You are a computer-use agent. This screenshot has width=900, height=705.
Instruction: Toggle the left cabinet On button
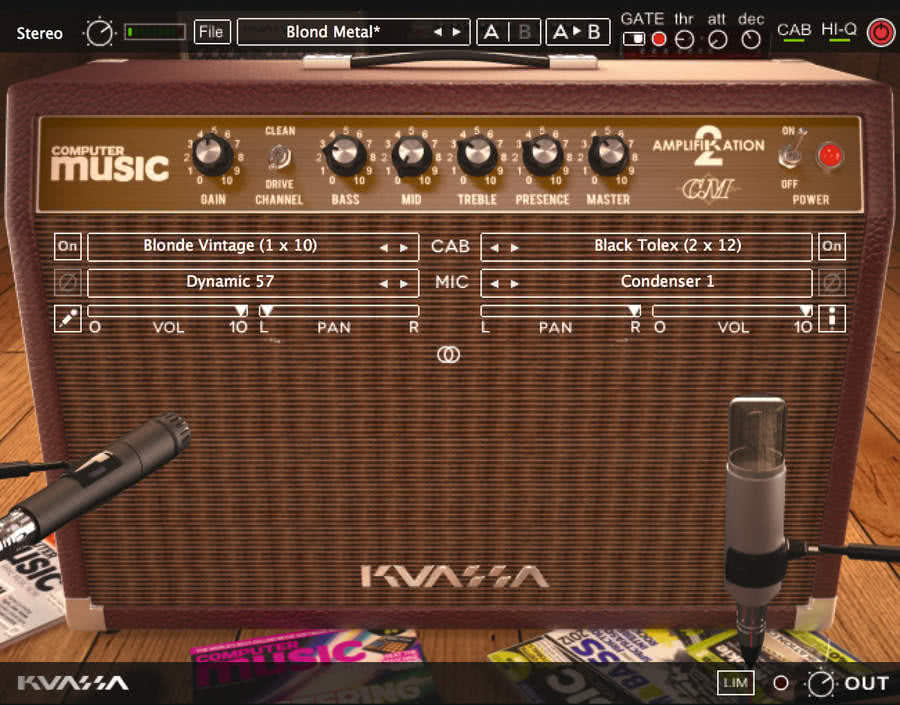pyautogui.click(x=67, y=246)
